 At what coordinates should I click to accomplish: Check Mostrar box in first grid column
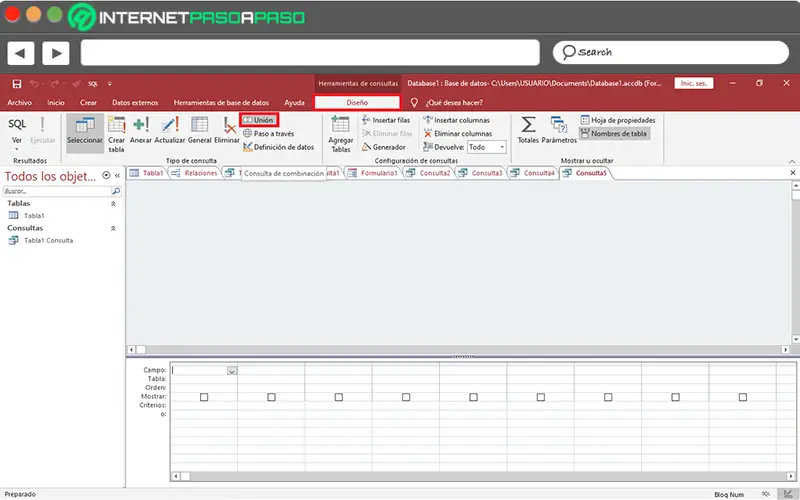204,397
